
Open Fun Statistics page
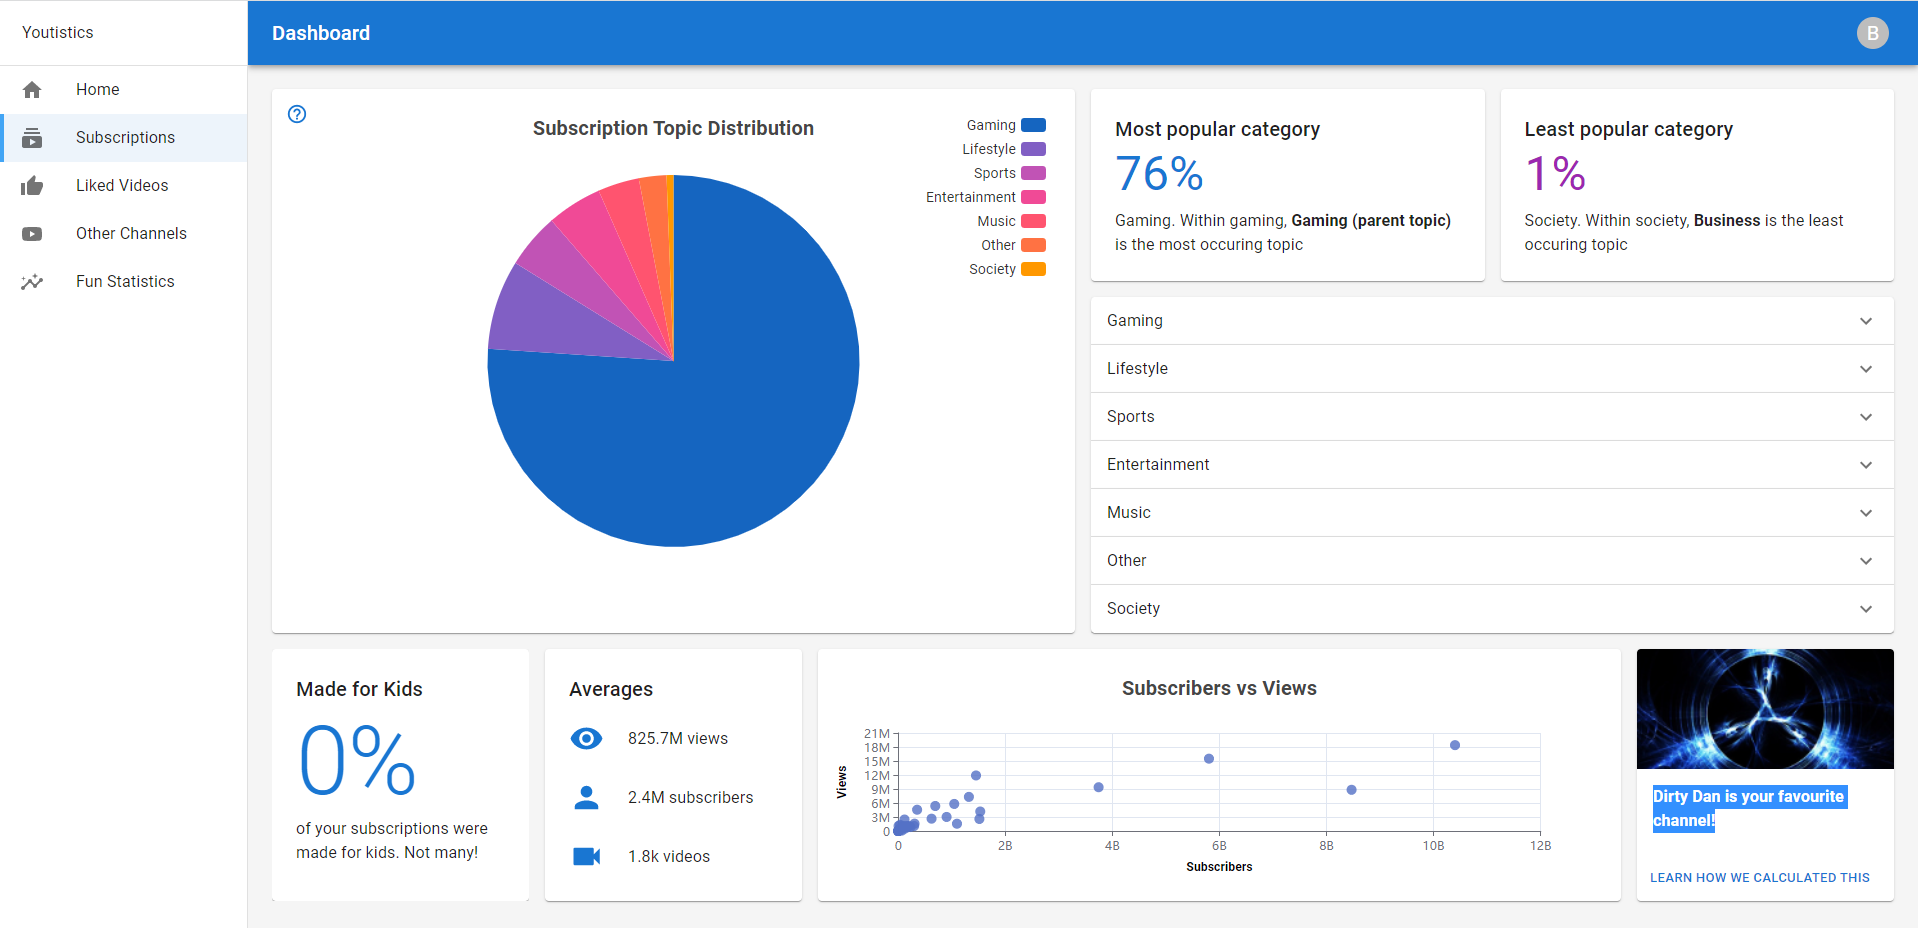click(x=124, y=282)
